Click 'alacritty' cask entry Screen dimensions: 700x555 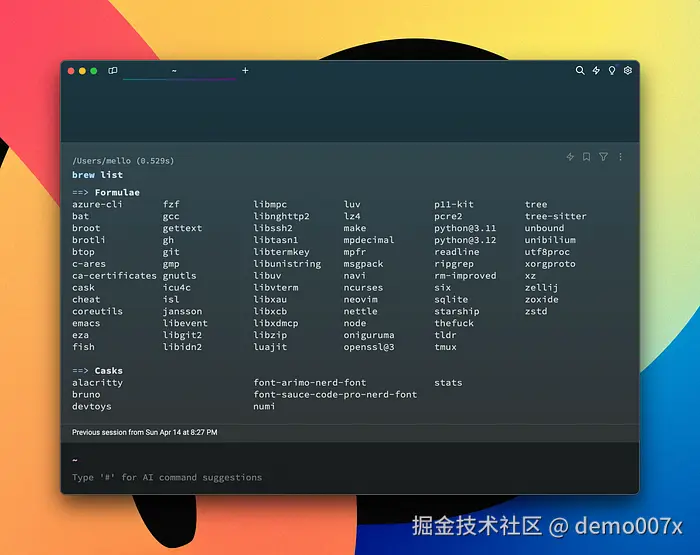coord(97,383)
